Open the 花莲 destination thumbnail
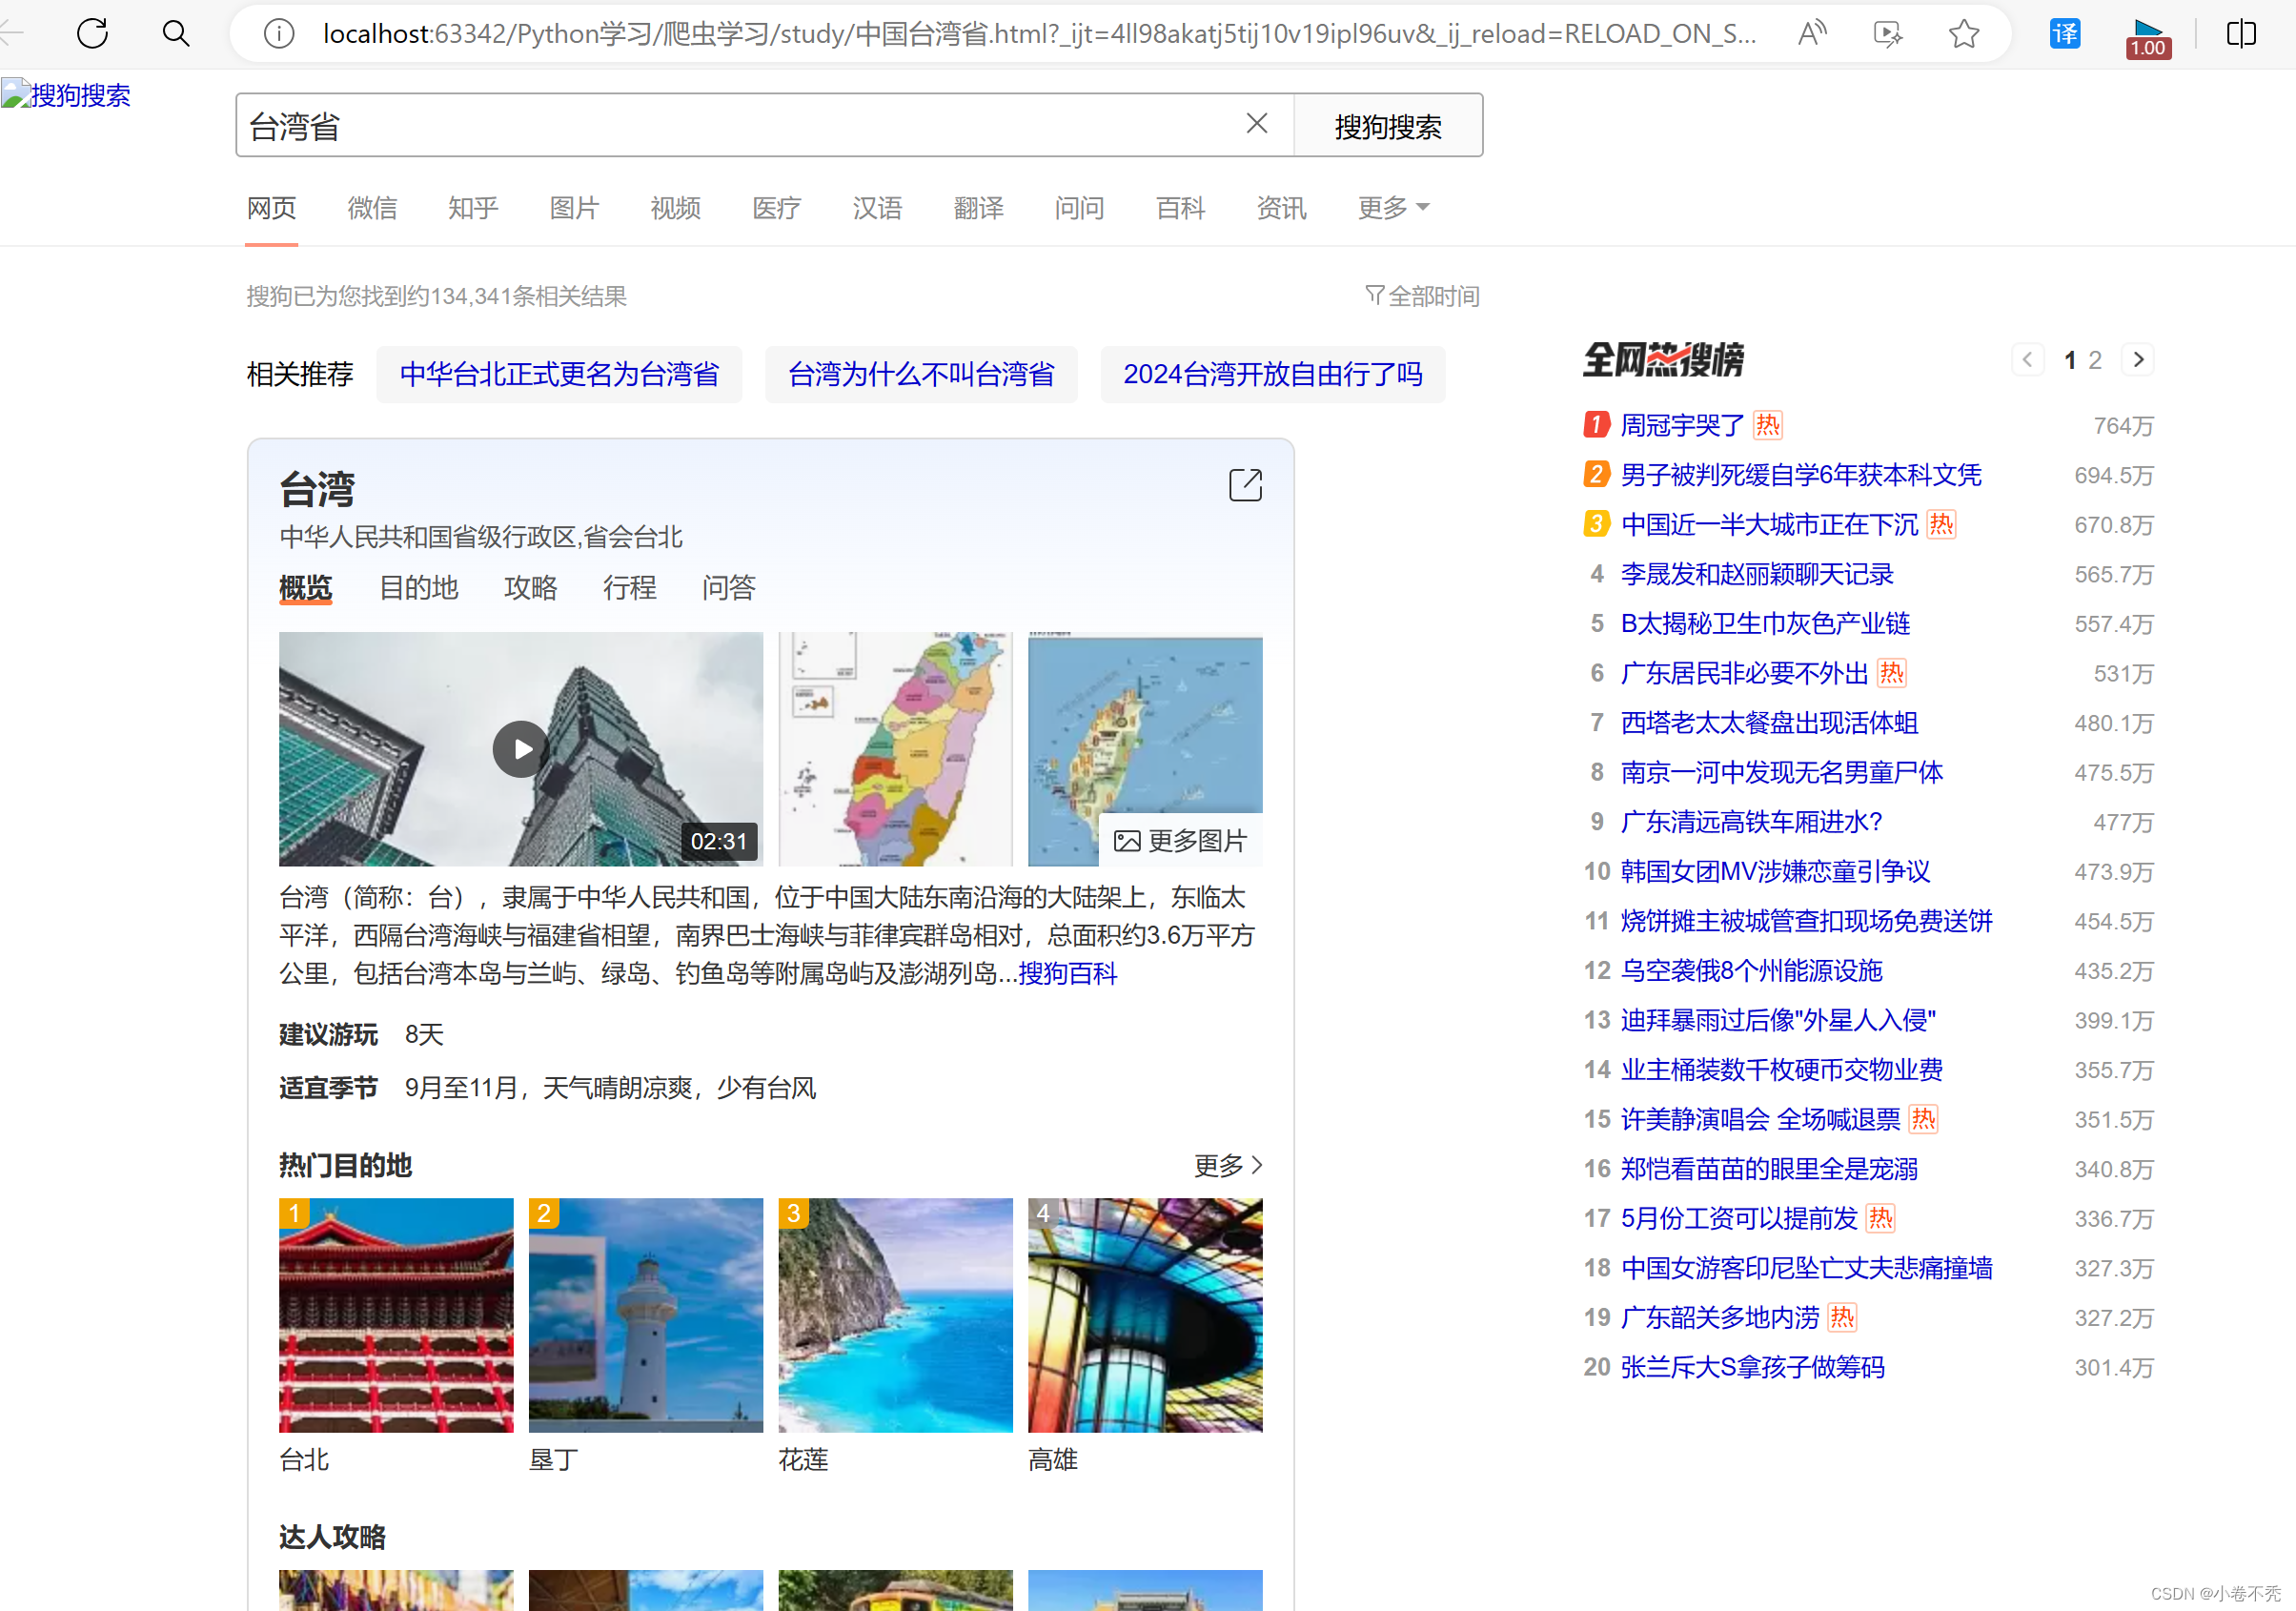The width and height of the screenshot is (2296, 1611). click(895, 1316)
